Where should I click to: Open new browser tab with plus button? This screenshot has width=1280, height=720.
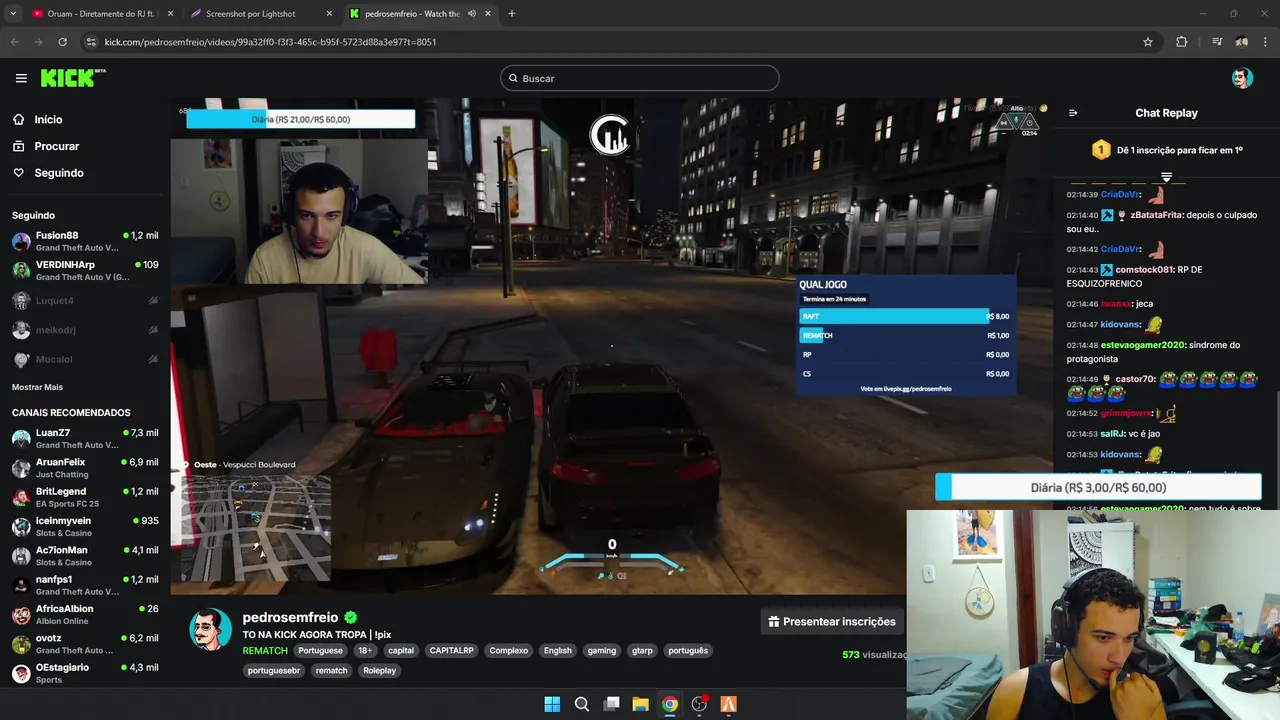[x=512, y=14]
